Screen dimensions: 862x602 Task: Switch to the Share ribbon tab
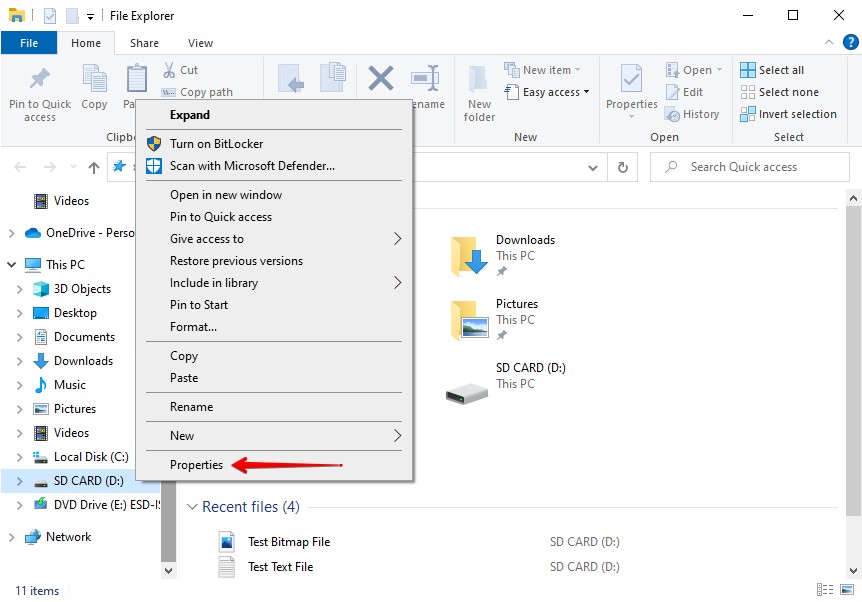pyautogui.click(x=144, y=43)
